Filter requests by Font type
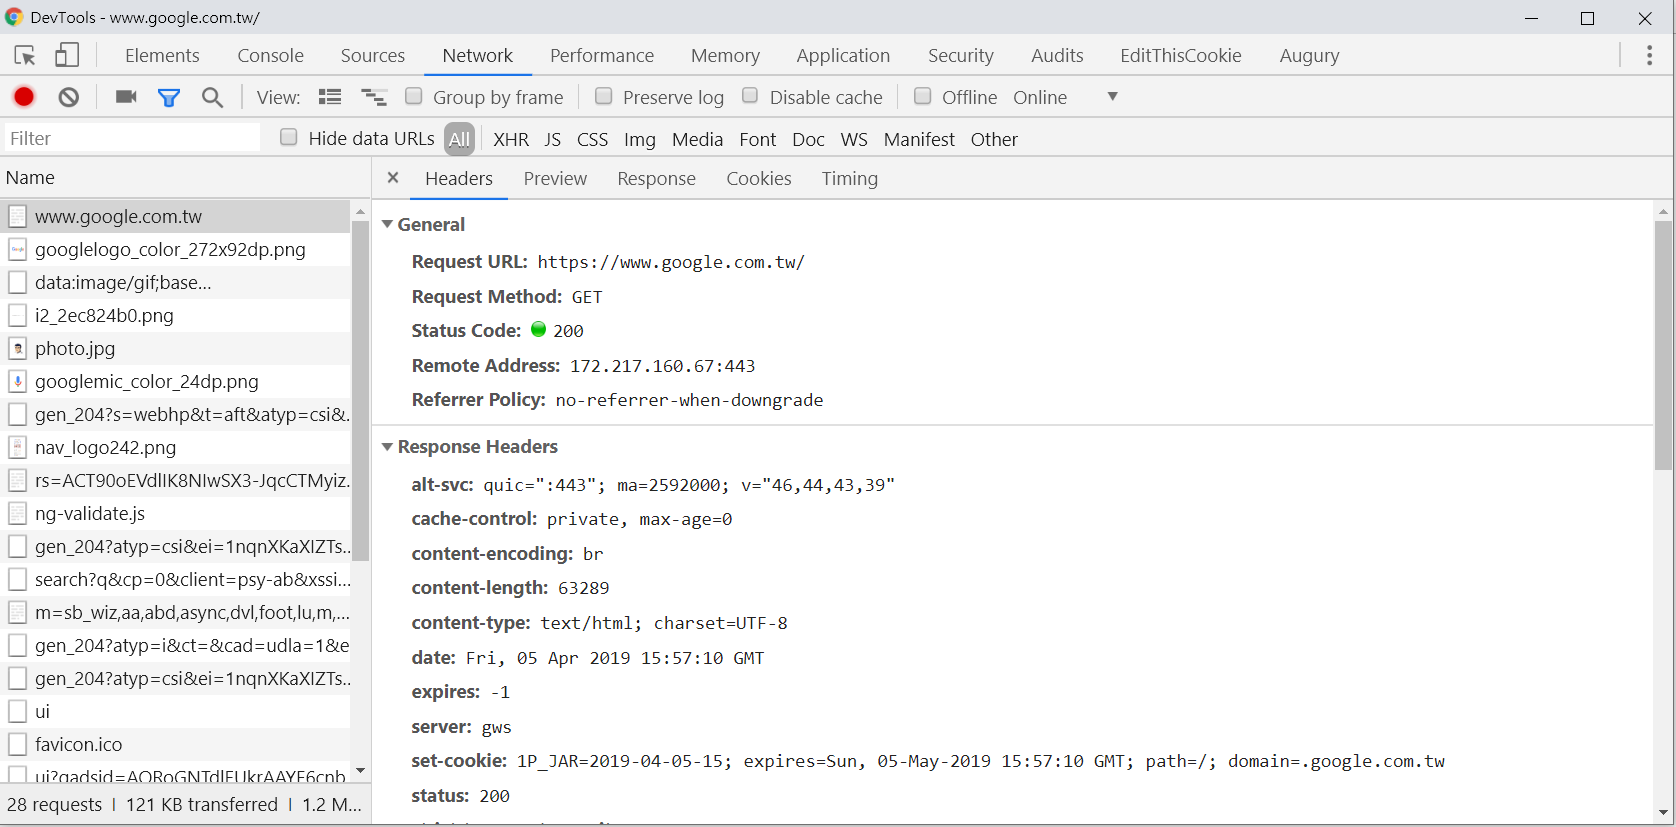Viewport: 1676px width, 827px height. click(757, 139)
